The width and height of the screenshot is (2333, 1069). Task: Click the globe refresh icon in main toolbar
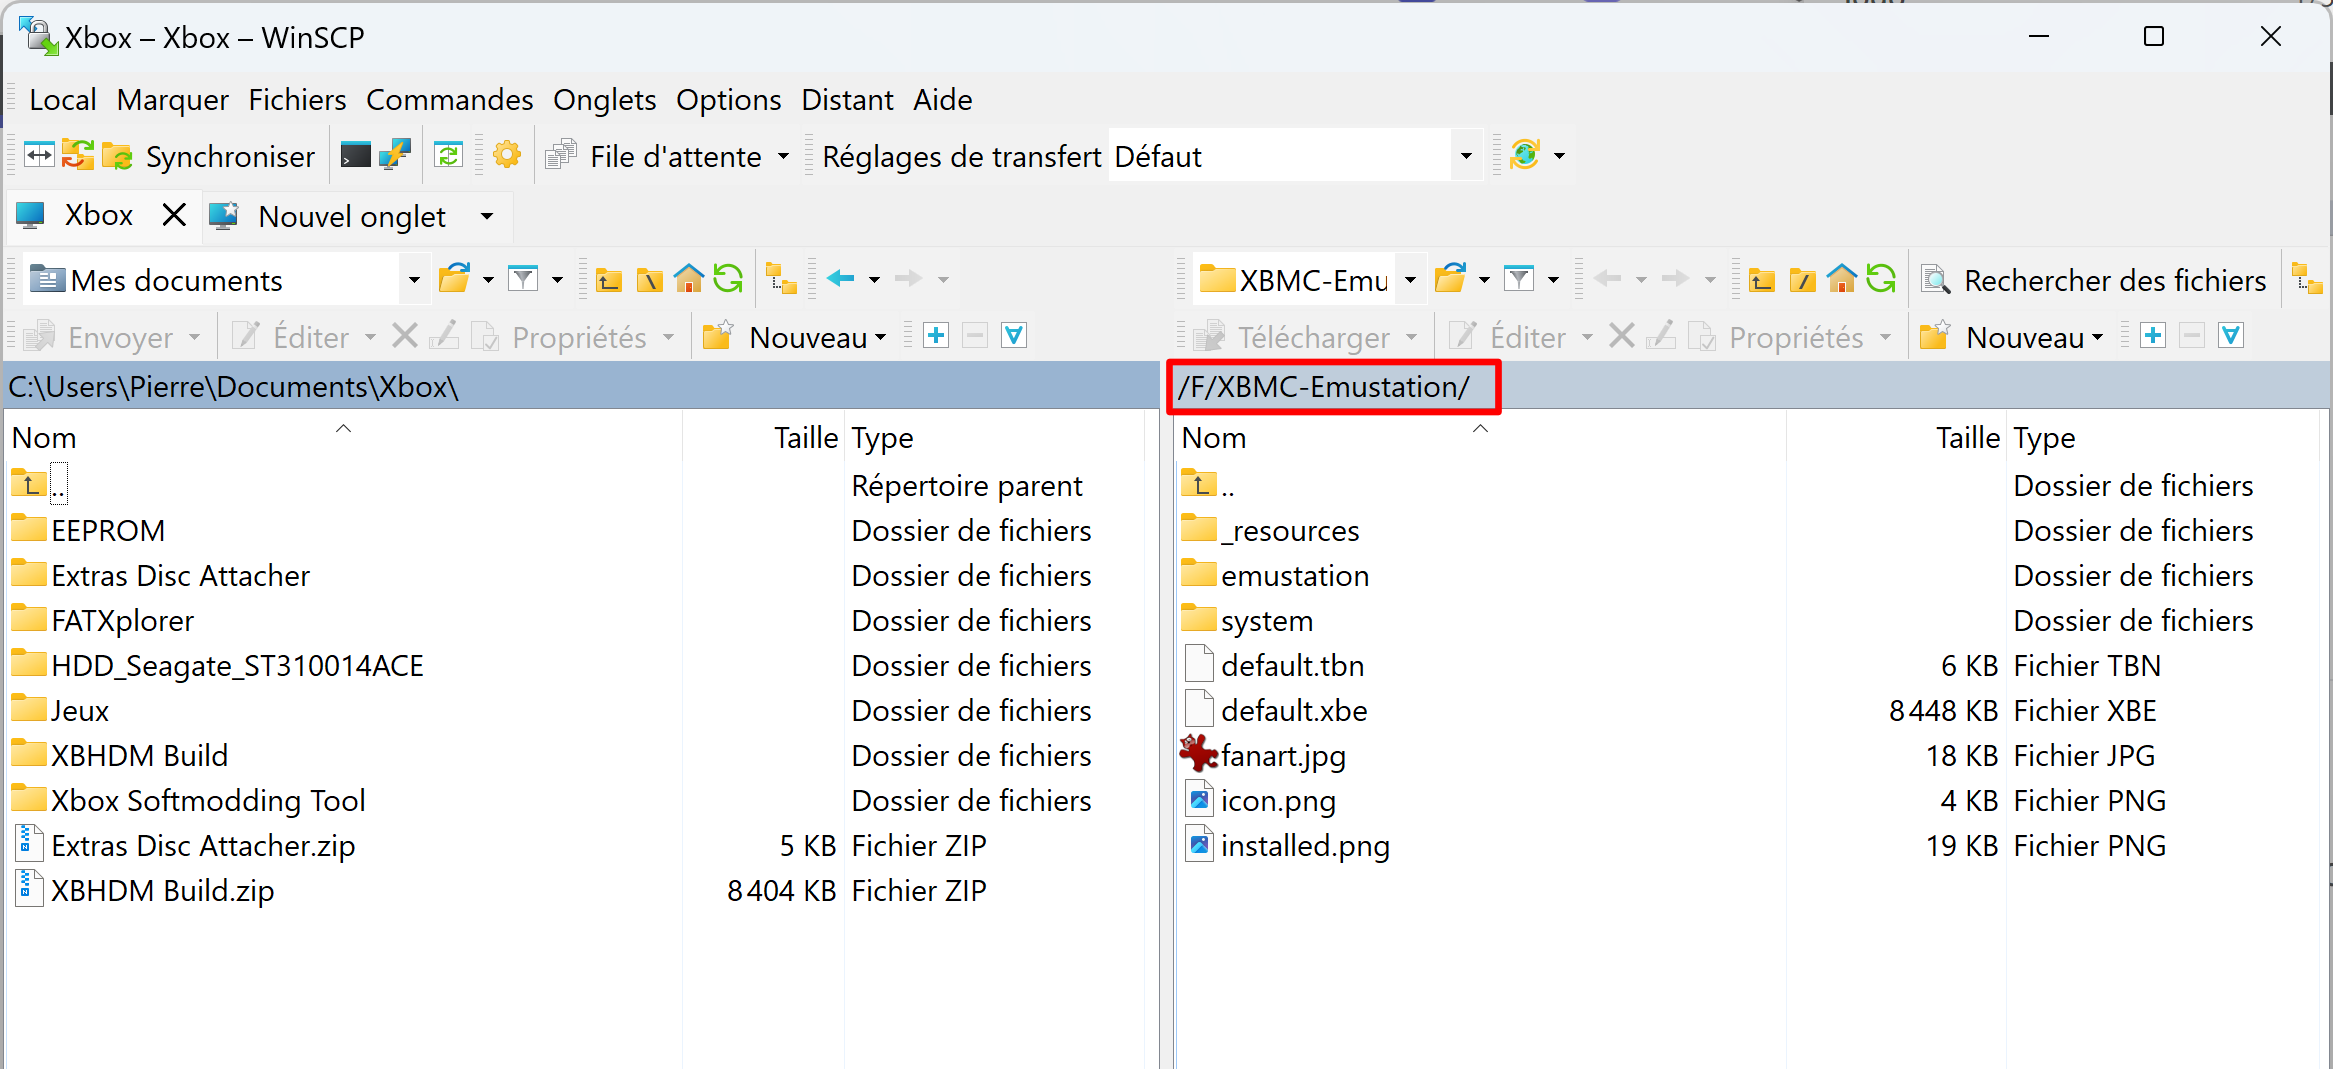tap(1524, 155)
